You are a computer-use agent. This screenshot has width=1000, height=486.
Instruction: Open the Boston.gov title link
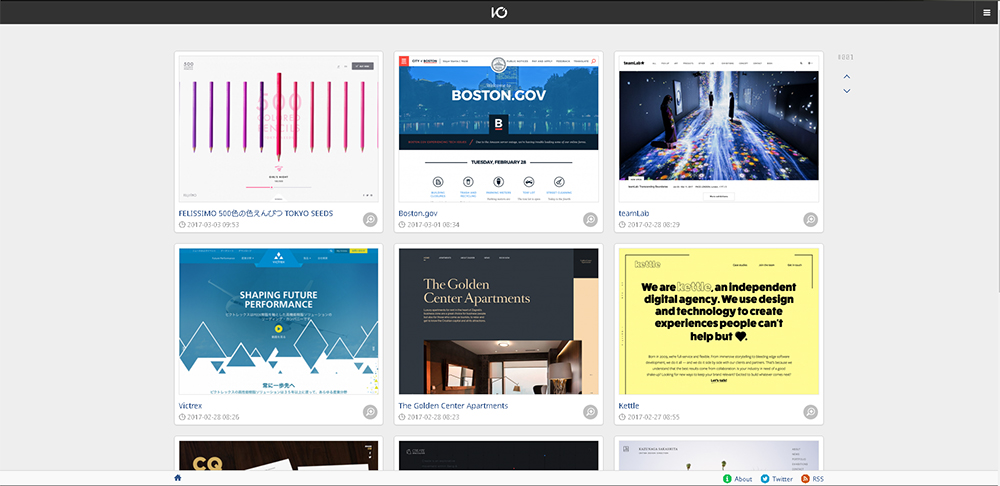418,214
